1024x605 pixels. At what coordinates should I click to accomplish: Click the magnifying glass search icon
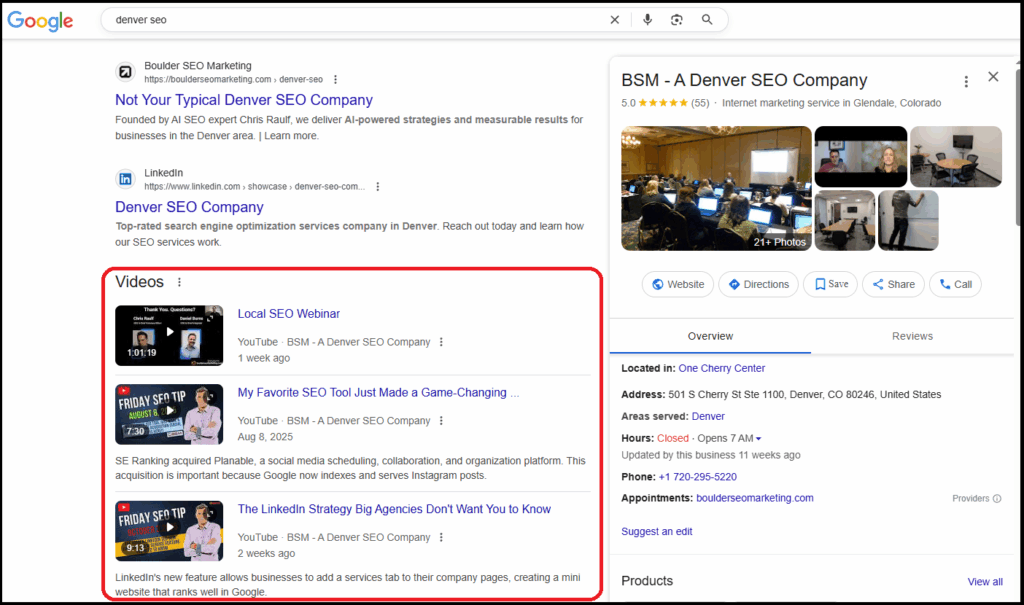tap(707, 20)
